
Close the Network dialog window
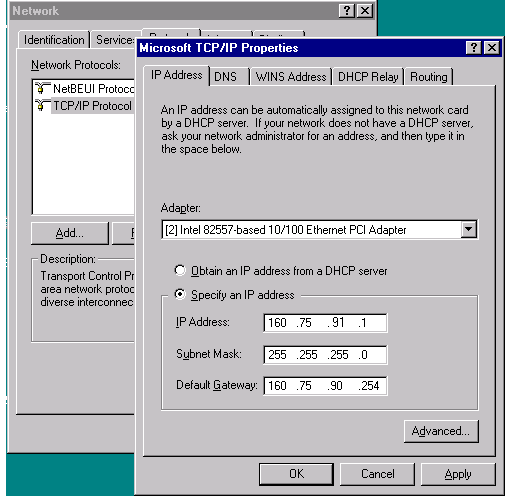[365, 11]
